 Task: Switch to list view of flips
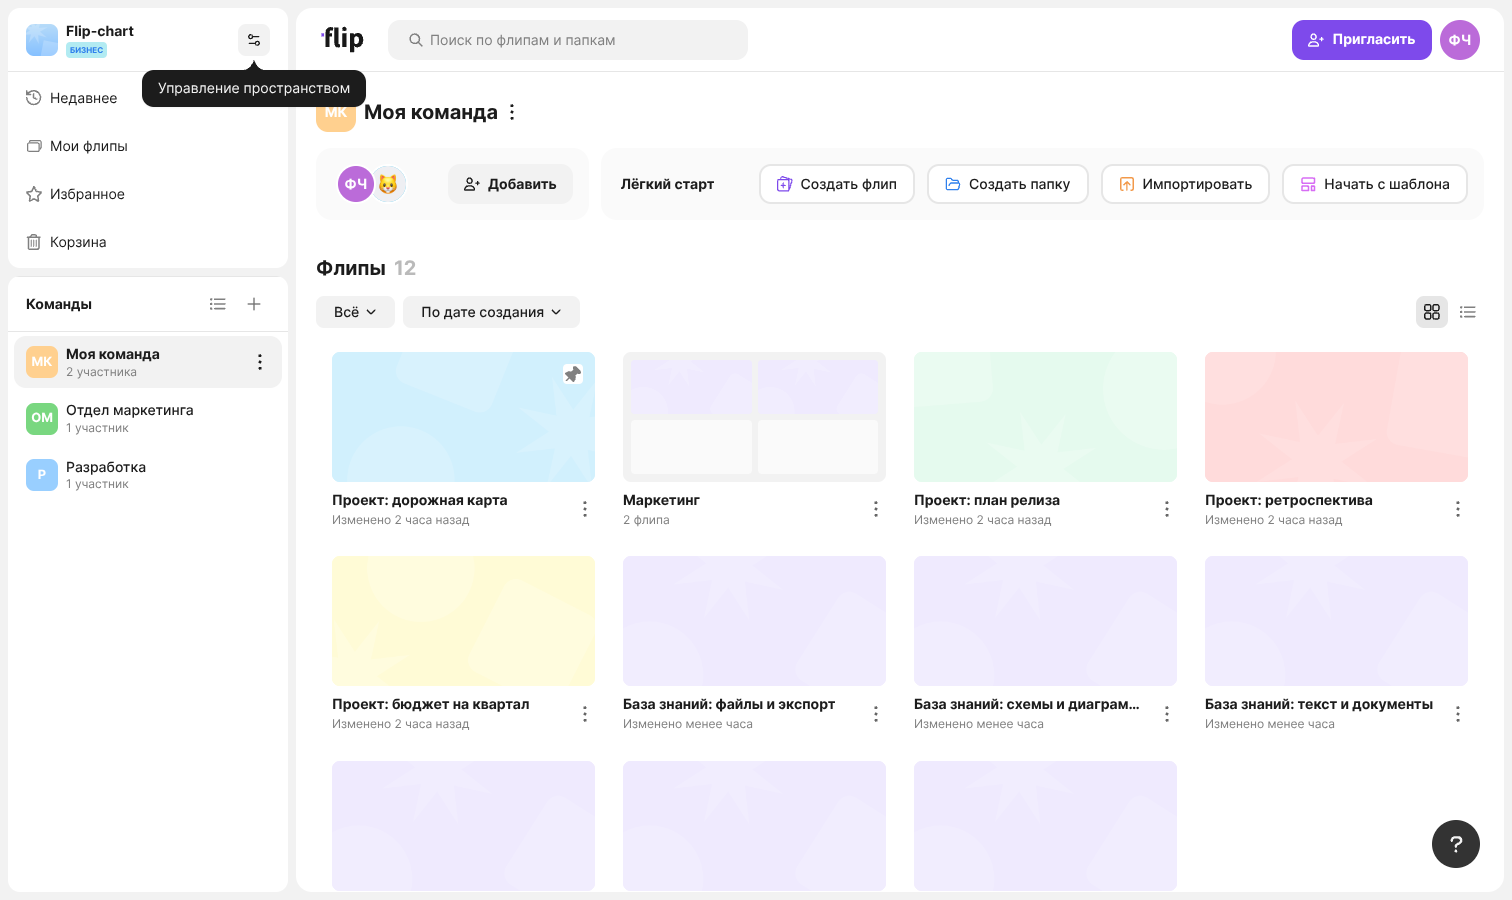click(x=1468, y=312)
